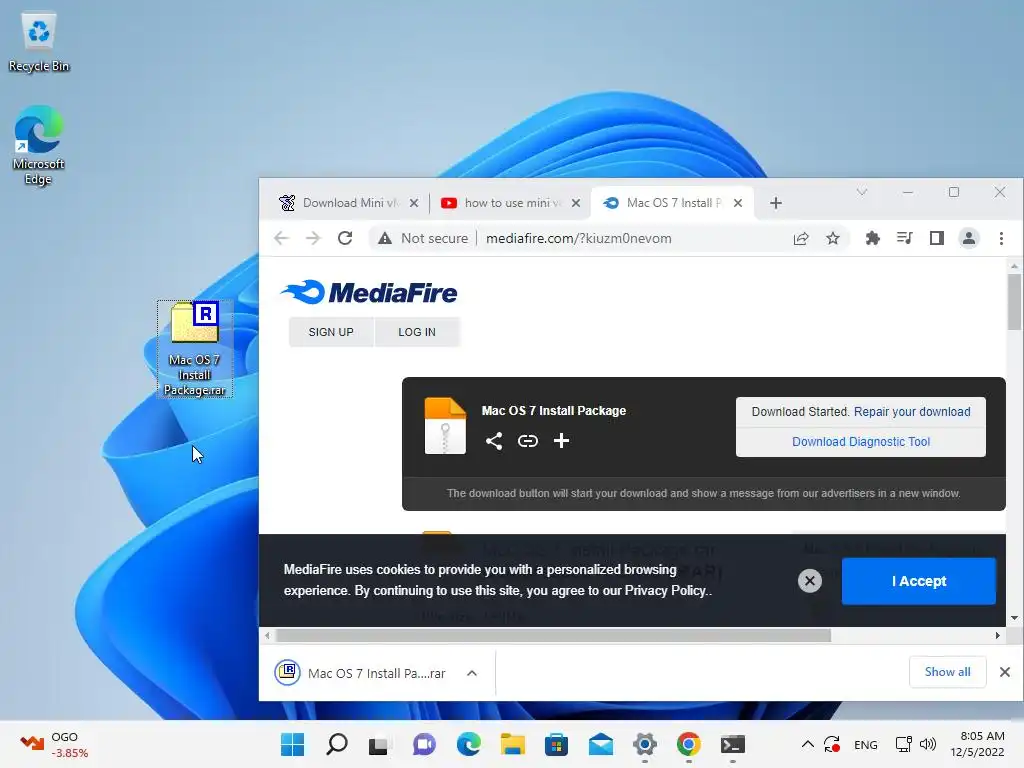Click the horizontal scrollbar right arrow
This screenshot has width=1024, height=768.
[x=997, y=635]
